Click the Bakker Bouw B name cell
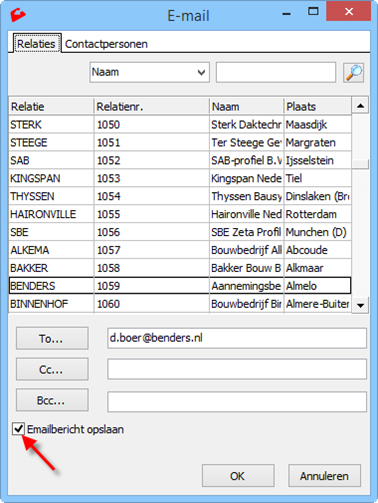The image size is (378, 503). (x=246, y=268)
